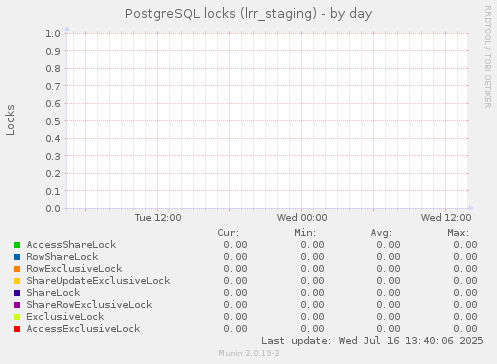Click the Last update timestamp text
The width and height of the screenshot is (497, 364).
point(372,341)
